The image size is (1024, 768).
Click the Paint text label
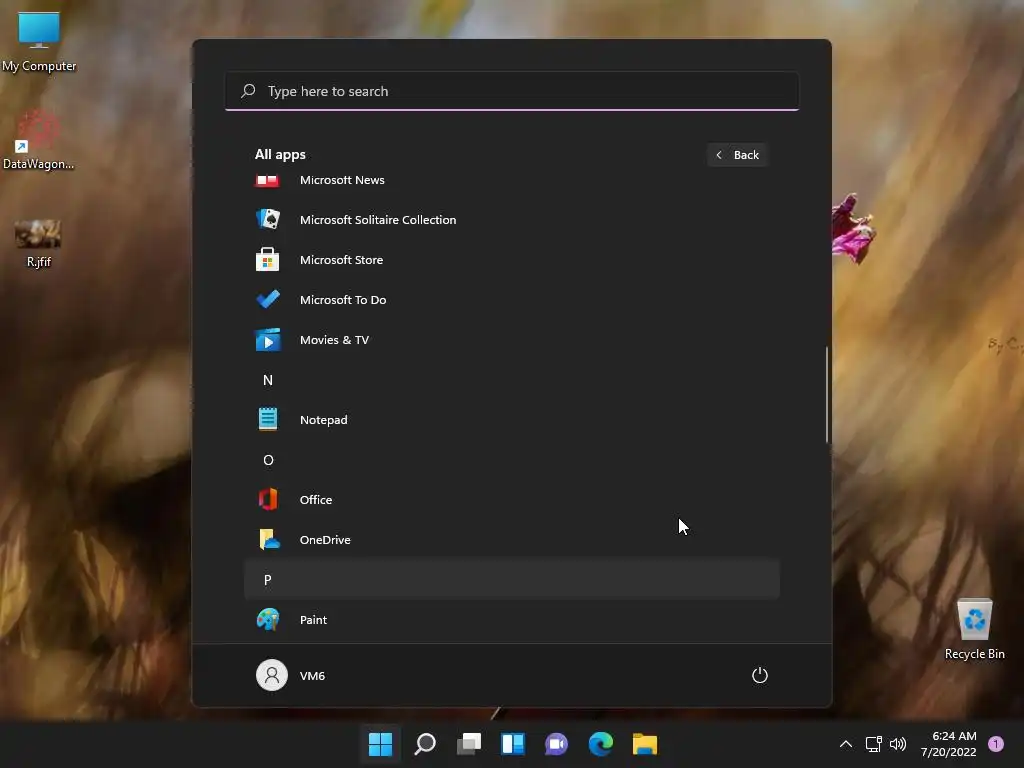point(313,620)
